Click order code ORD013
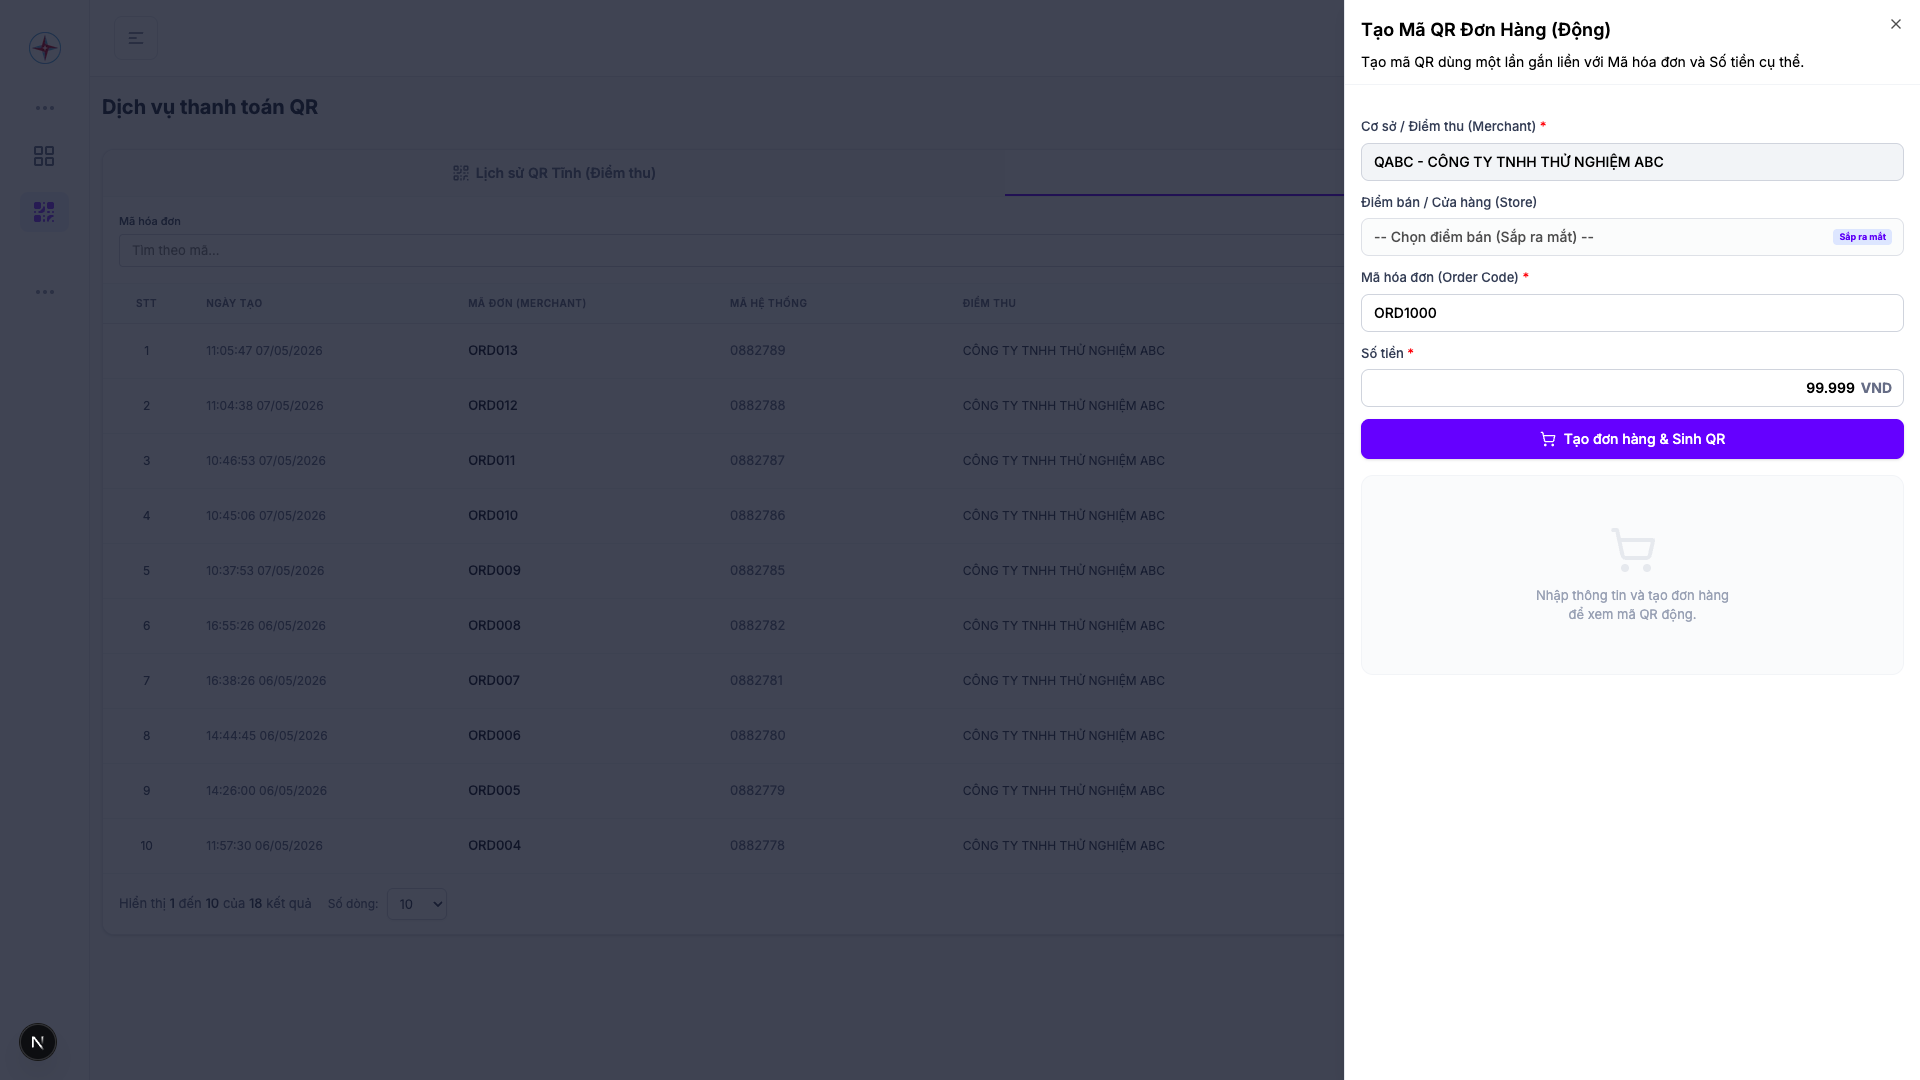 pos(493,350)
